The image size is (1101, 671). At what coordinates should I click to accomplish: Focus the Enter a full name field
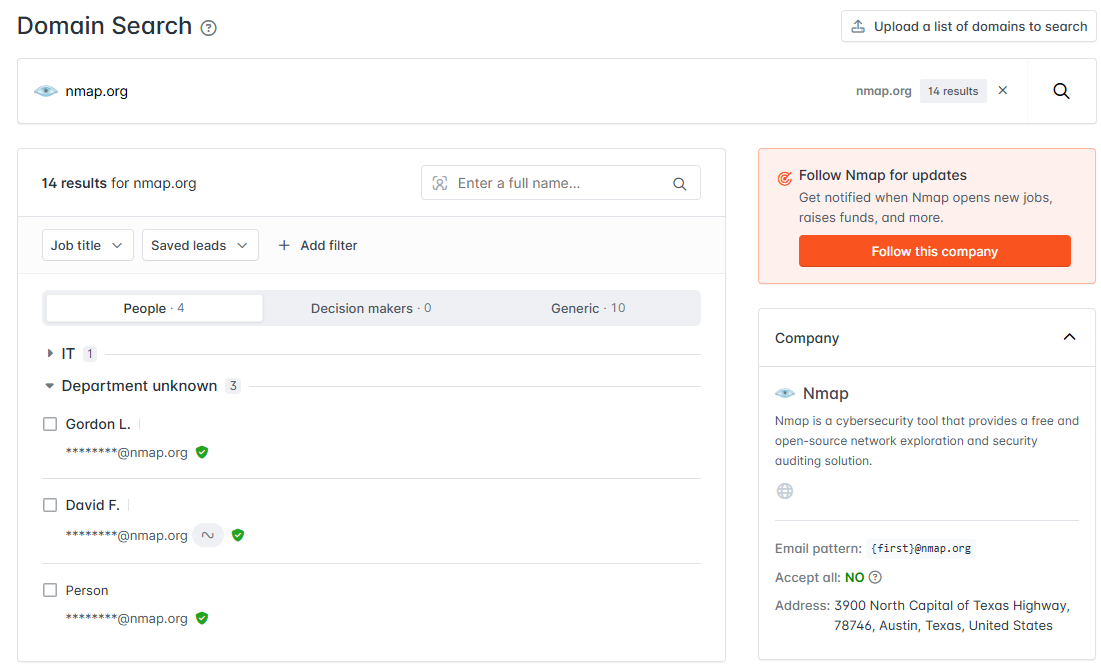tap(560, 183)
